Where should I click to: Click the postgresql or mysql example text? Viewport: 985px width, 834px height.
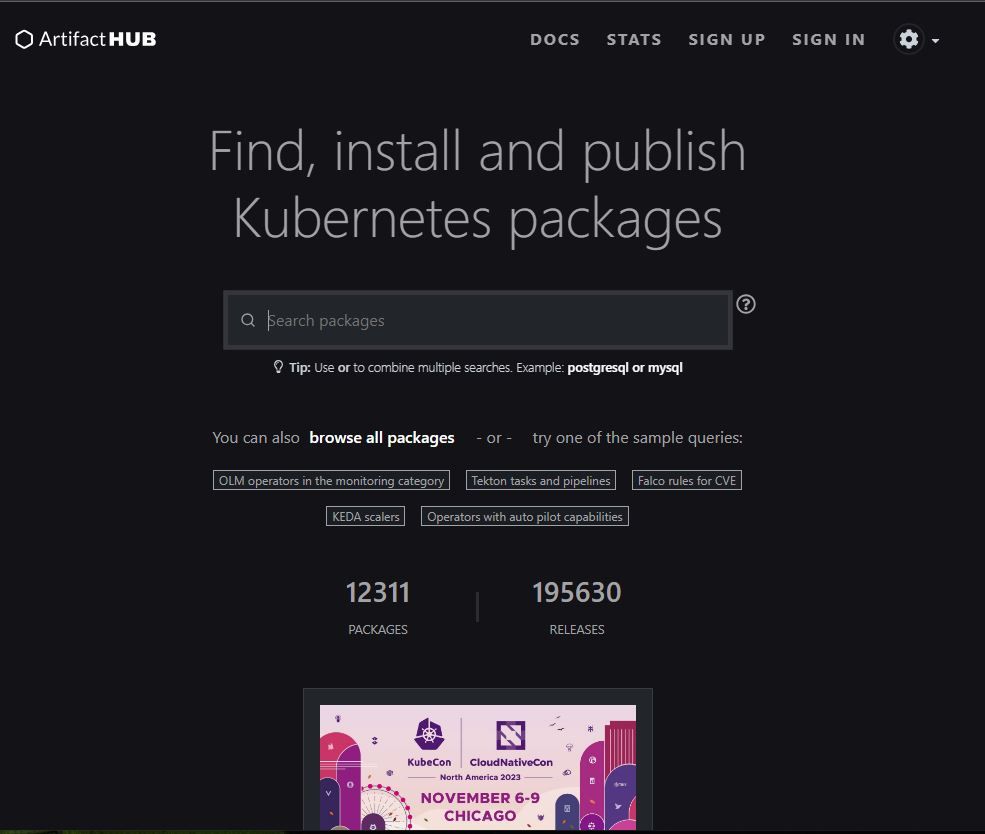click(x=624, y=367)
